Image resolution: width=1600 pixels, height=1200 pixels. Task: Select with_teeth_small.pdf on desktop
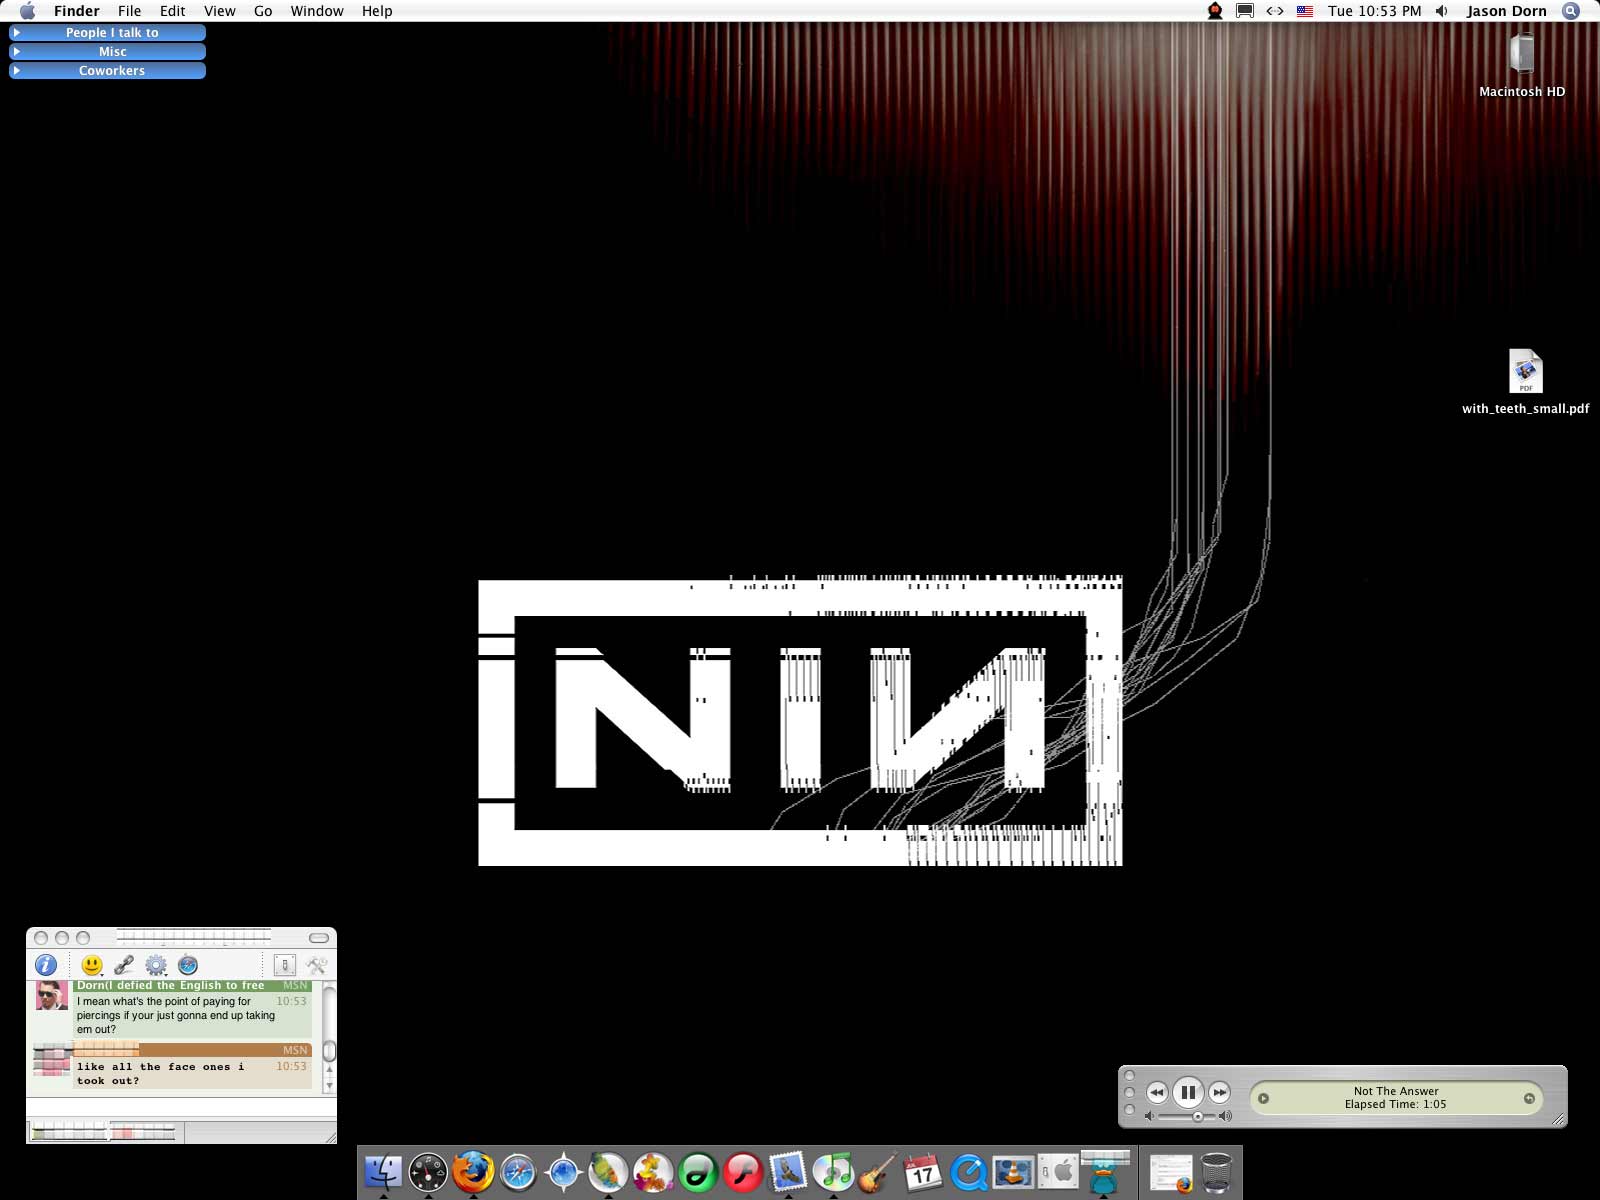tap(1526, 372)
